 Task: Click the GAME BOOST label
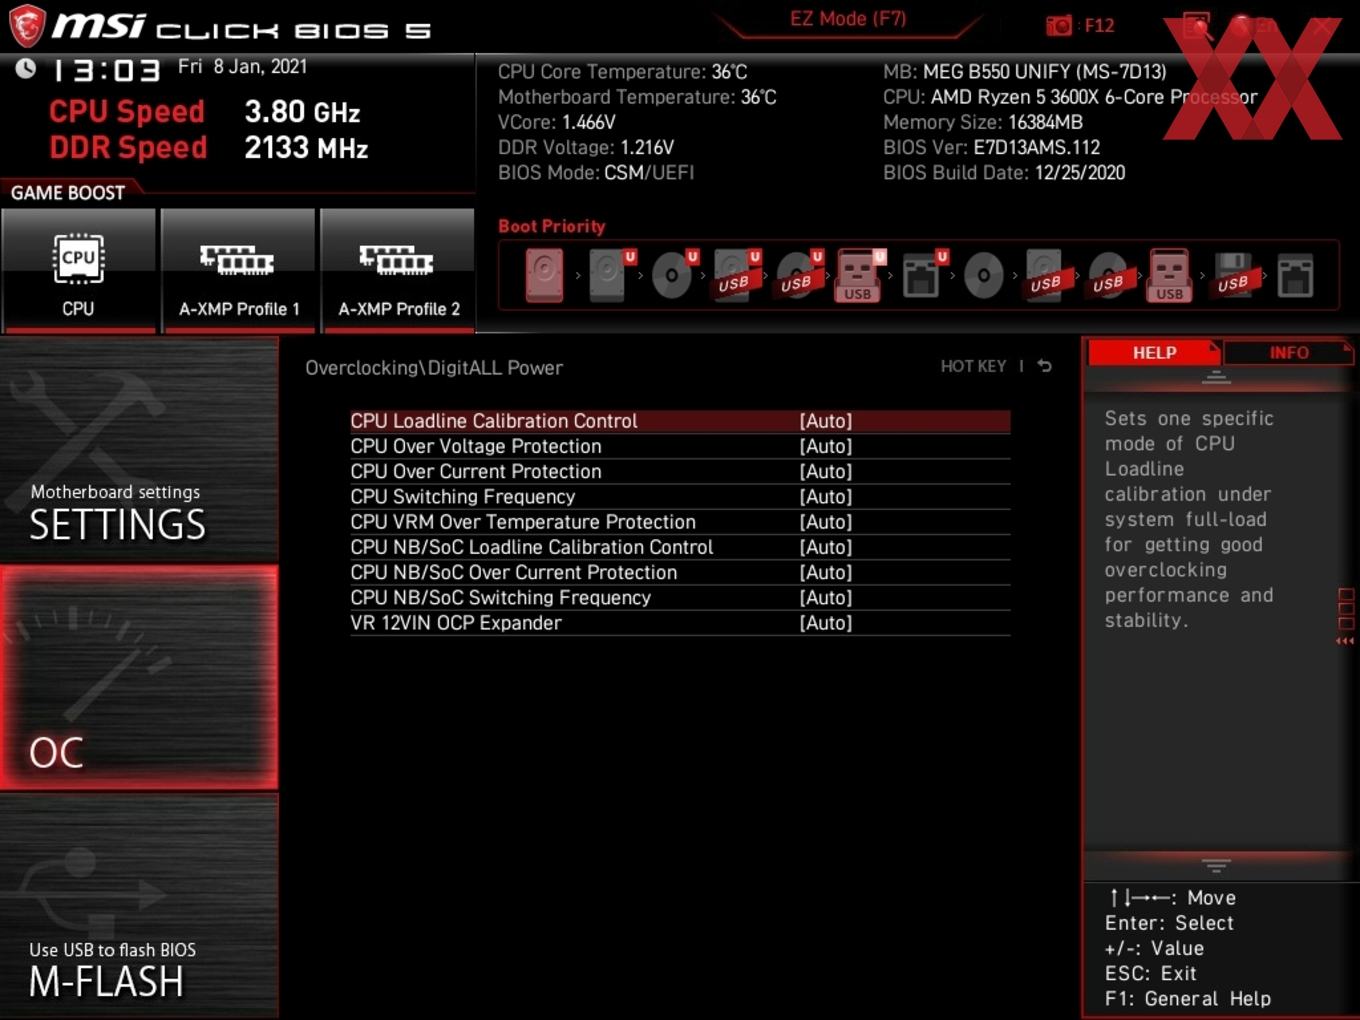pyautogui.click(x=68, y=193)
